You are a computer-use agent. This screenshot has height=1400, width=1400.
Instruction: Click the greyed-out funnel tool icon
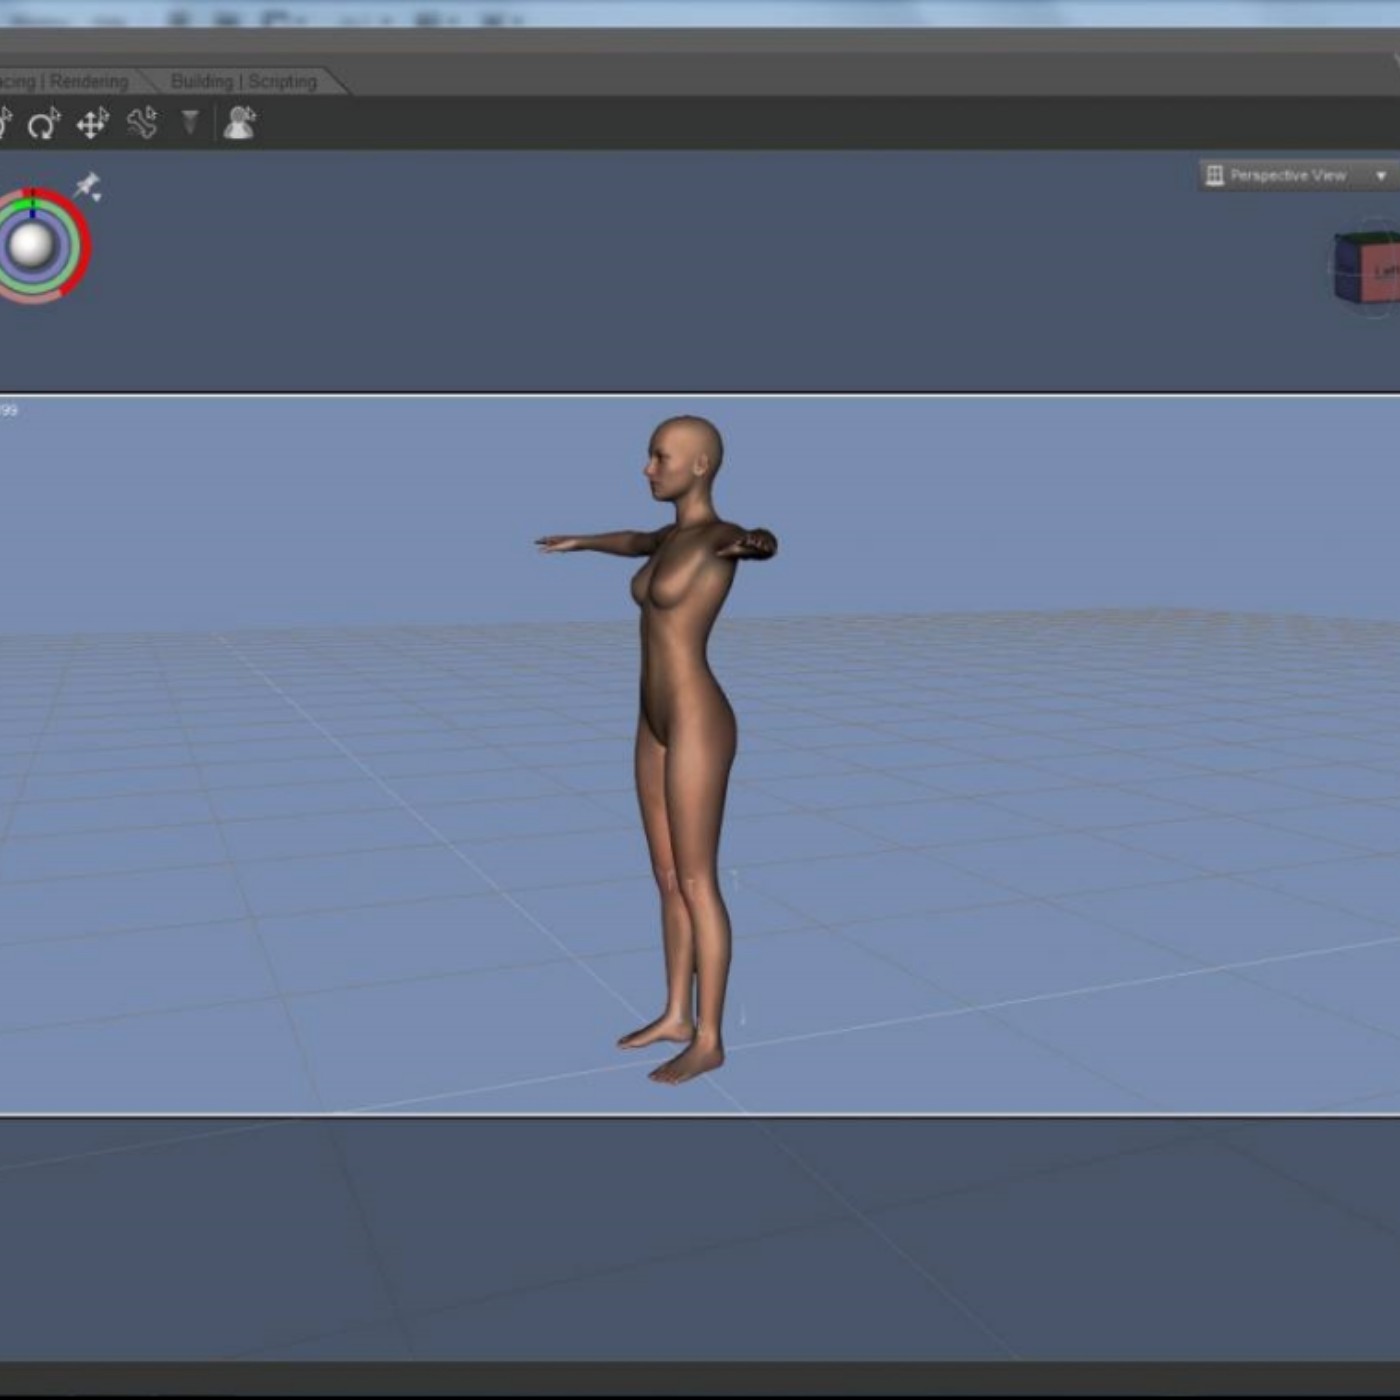[190, 122]
